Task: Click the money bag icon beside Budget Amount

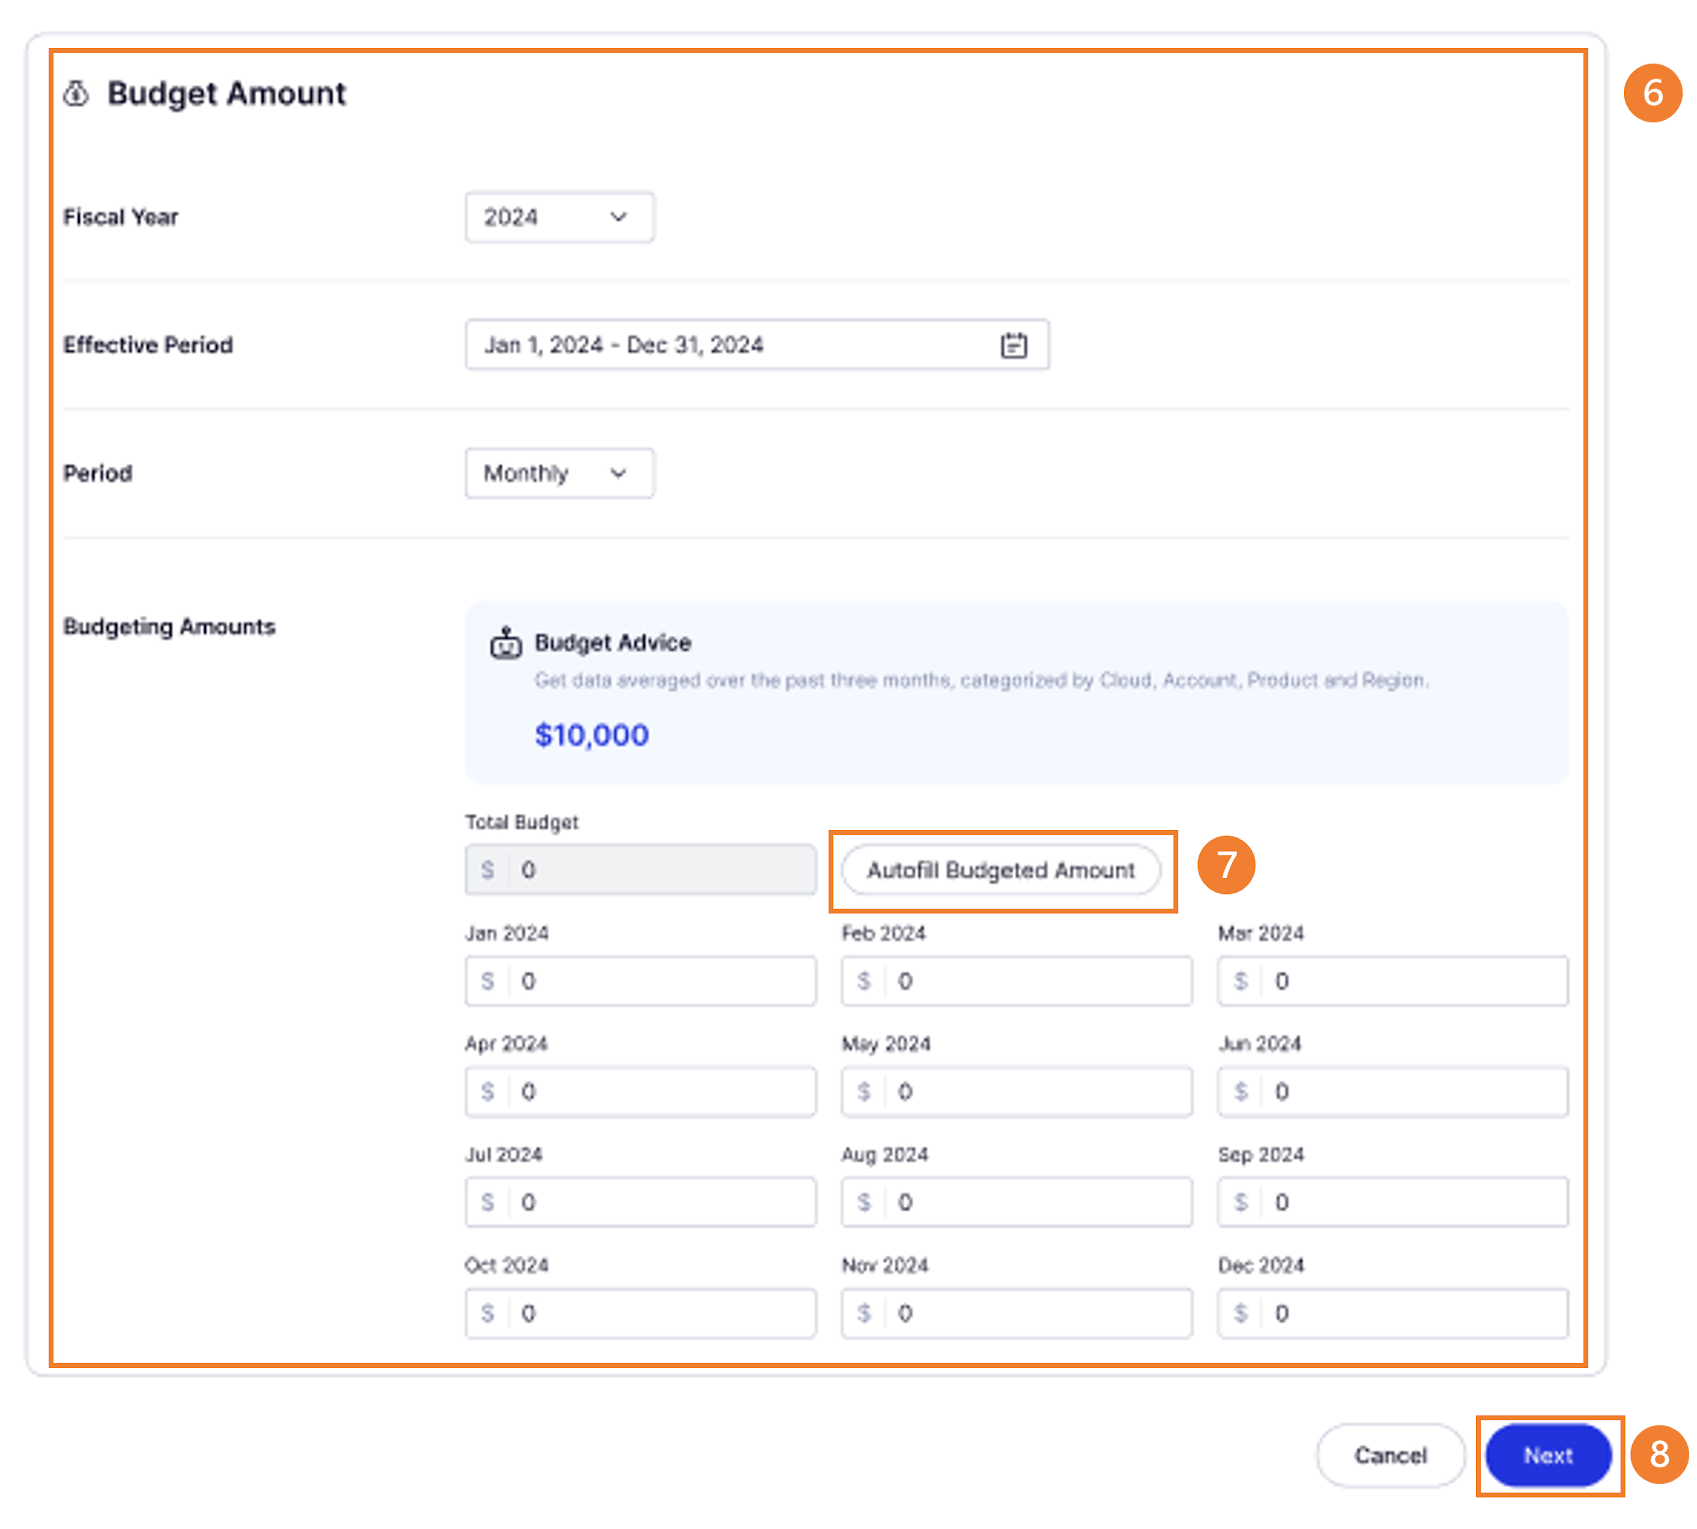Action: click(76, 94)
